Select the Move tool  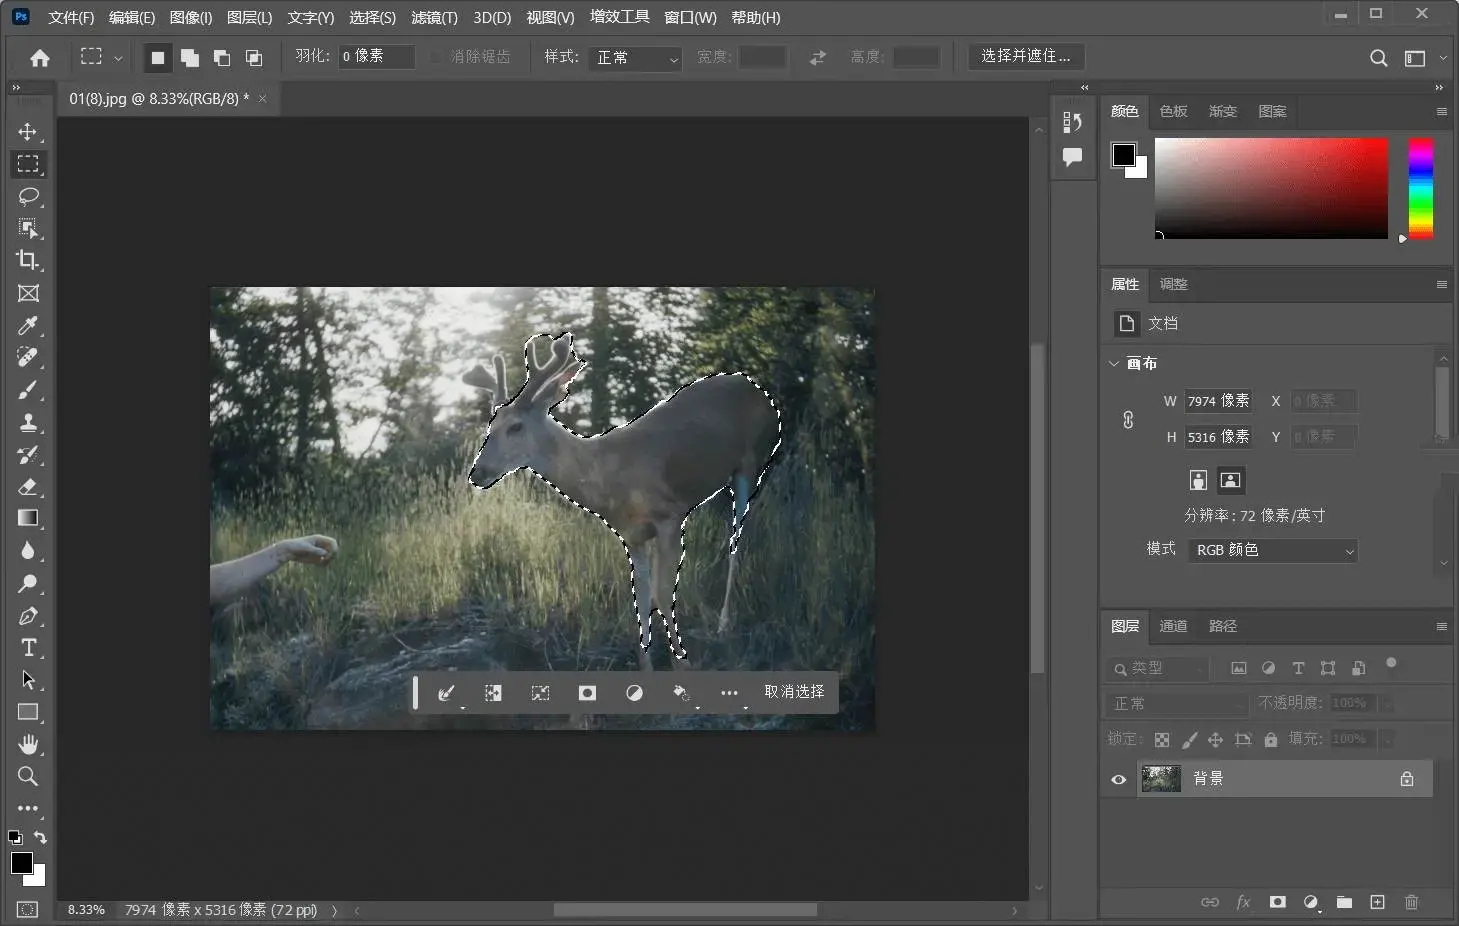click(x=28, y=131)
